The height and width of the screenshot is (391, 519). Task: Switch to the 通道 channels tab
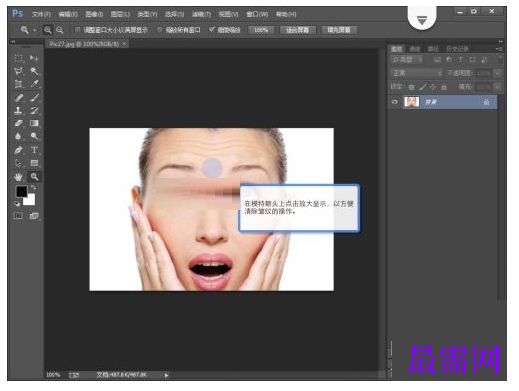pyautogui.click(x=414, y=49)
